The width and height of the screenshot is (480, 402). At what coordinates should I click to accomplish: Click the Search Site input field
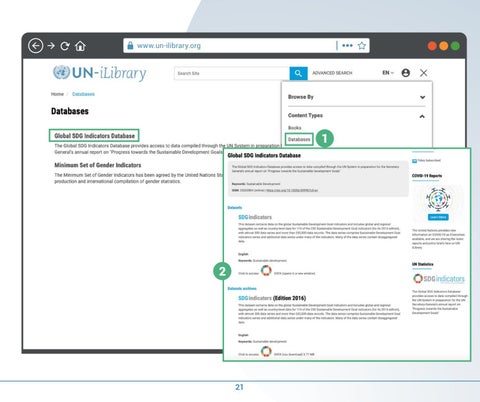point(232,73)
